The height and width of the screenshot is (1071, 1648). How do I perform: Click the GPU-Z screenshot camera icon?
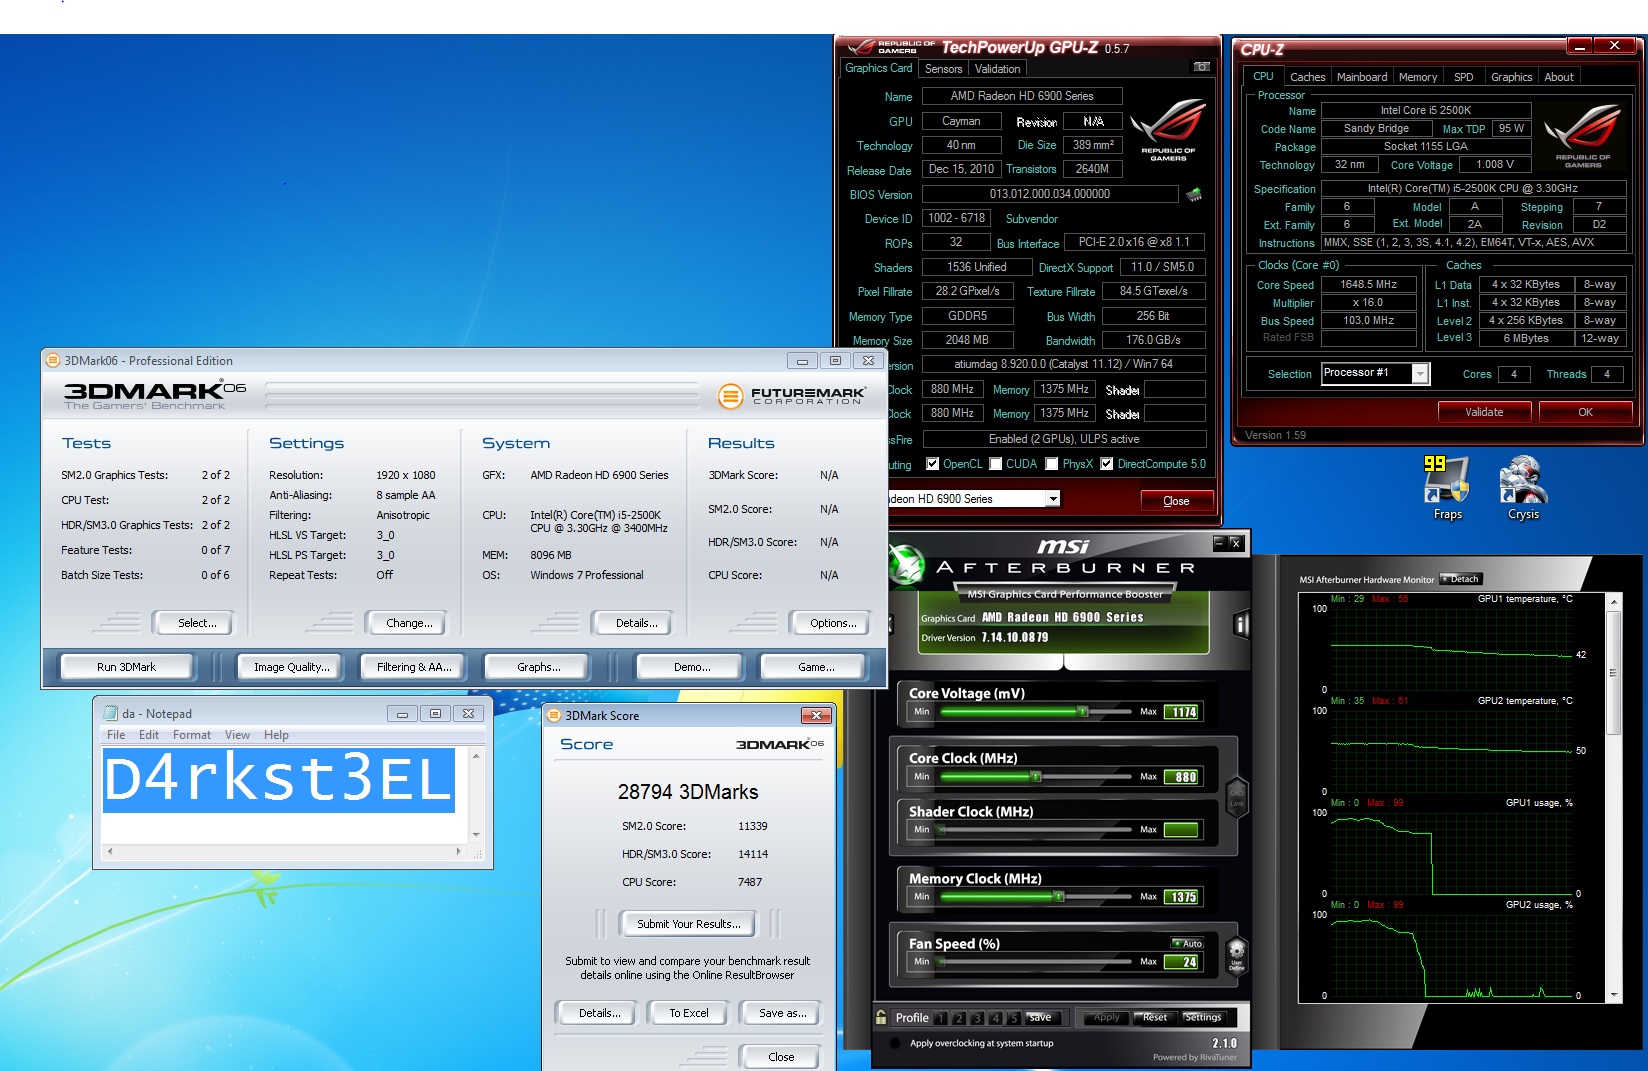[x=1202, y=67]
